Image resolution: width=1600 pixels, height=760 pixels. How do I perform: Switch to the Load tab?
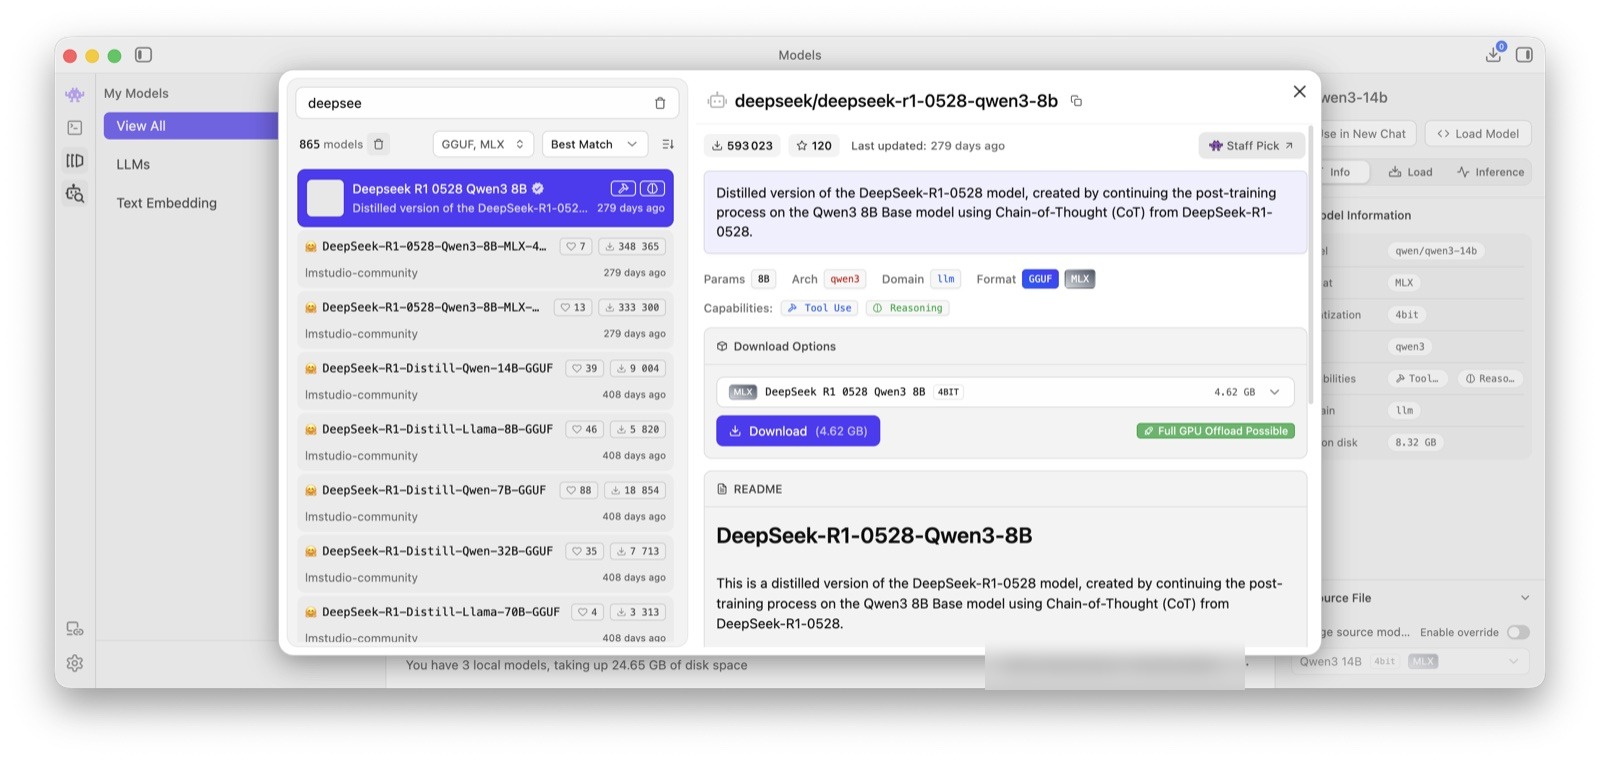(1410, 172)
